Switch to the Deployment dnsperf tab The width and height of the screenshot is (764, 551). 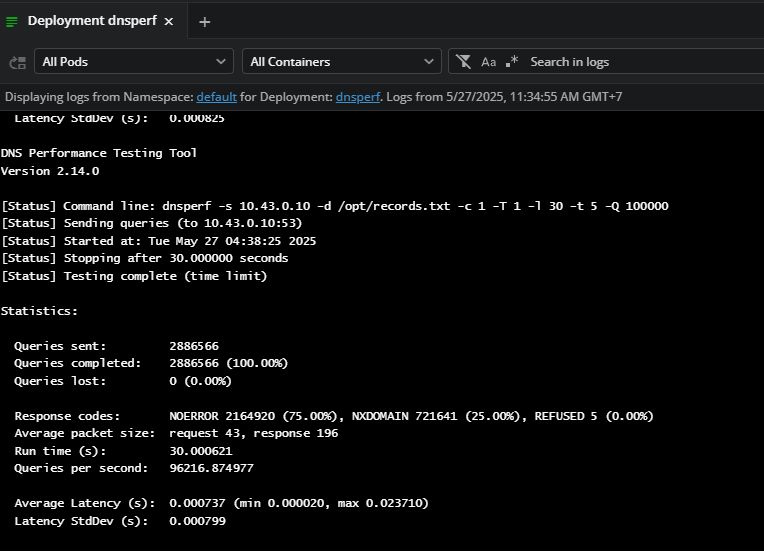[x=92, y=21]
